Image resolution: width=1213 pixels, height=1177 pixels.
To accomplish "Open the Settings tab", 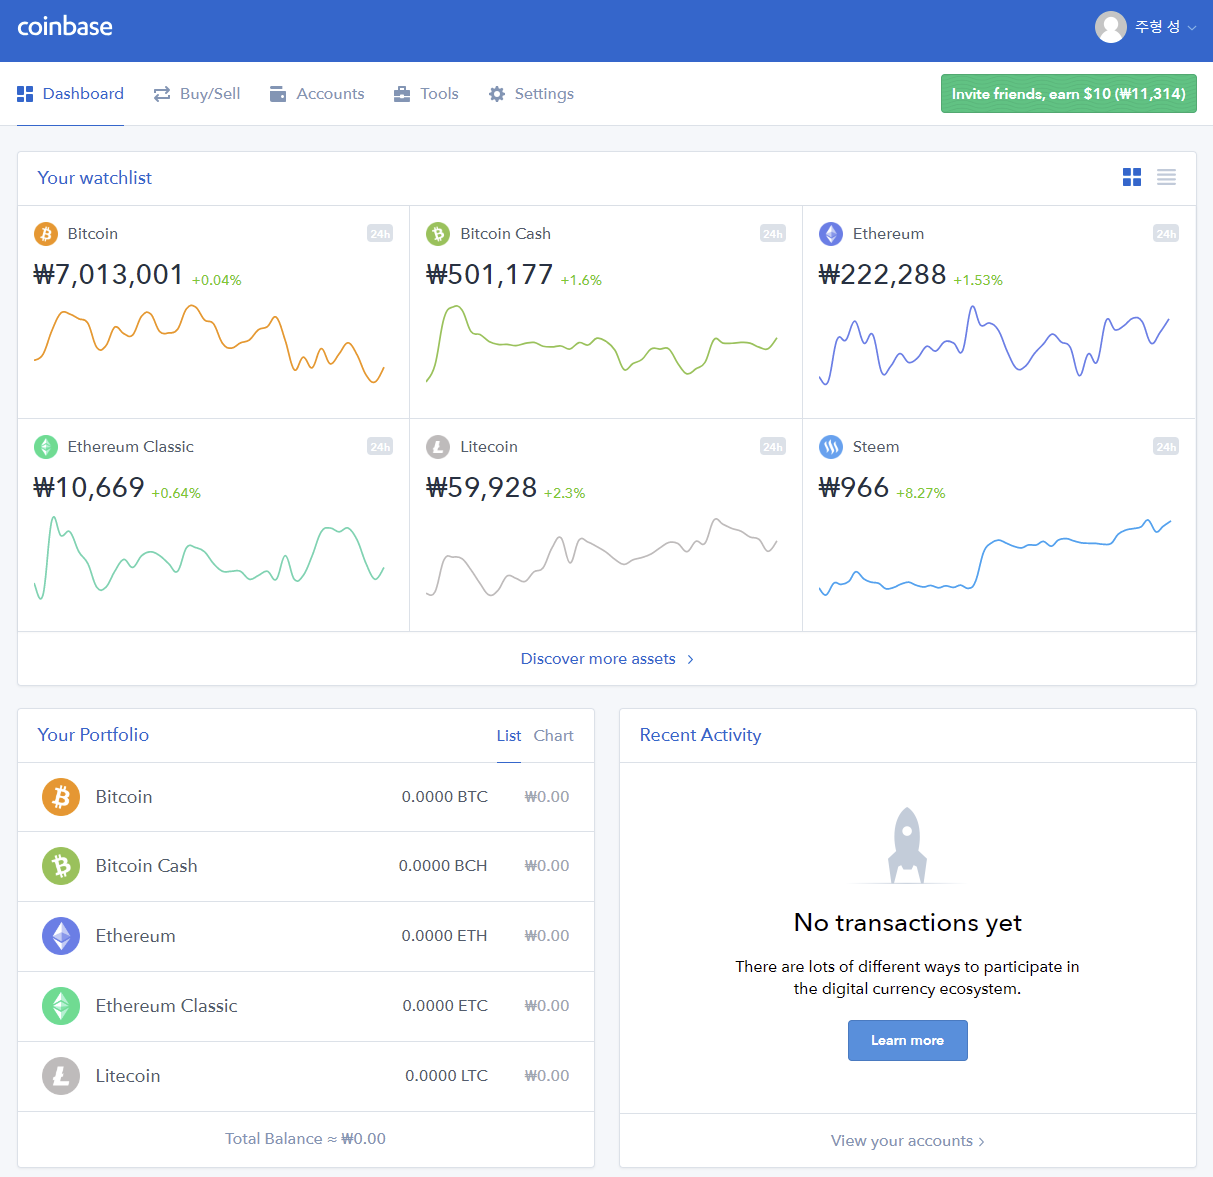I will pos(531,94).
